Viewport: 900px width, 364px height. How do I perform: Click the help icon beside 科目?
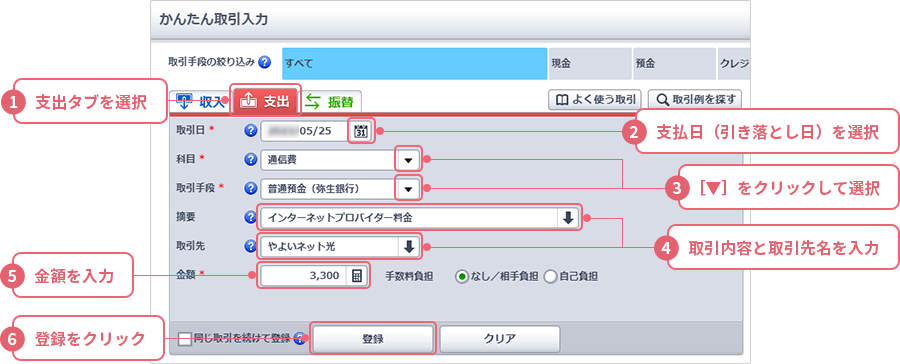pyautogui.click(x=250, y=160)
